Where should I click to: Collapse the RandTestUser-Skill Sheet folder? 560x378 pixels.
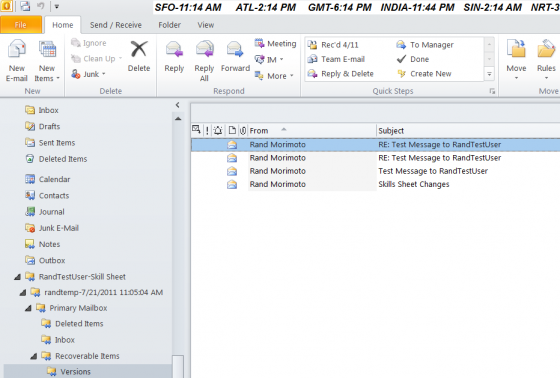point(17,277)
